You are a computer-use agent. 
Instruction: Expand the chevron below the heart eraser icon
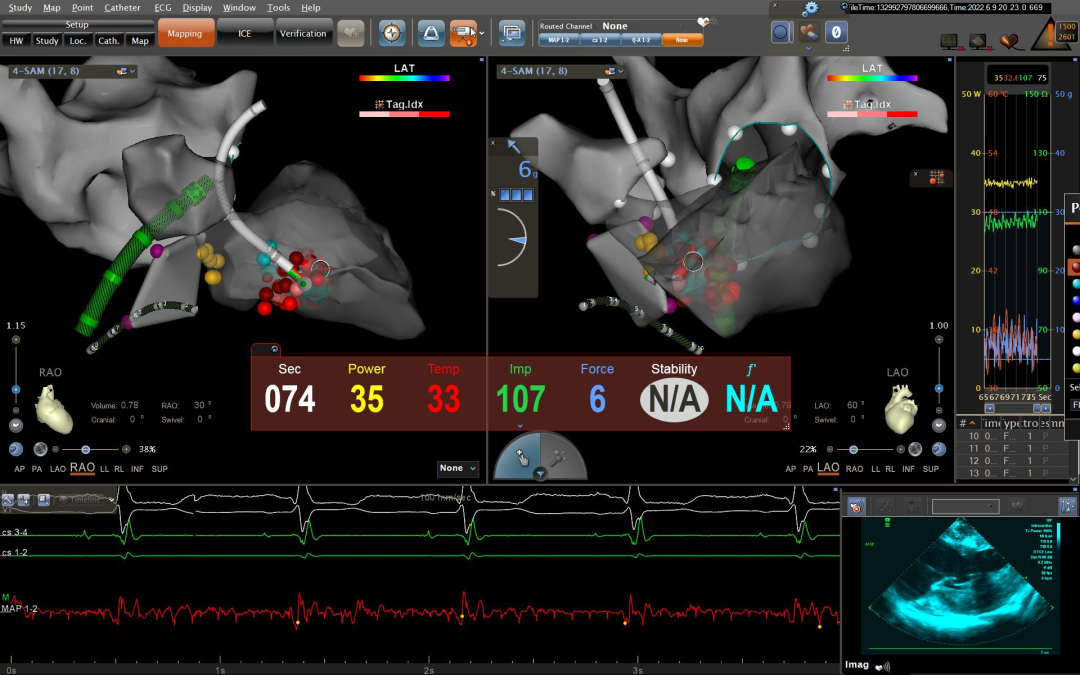point(809,49)
